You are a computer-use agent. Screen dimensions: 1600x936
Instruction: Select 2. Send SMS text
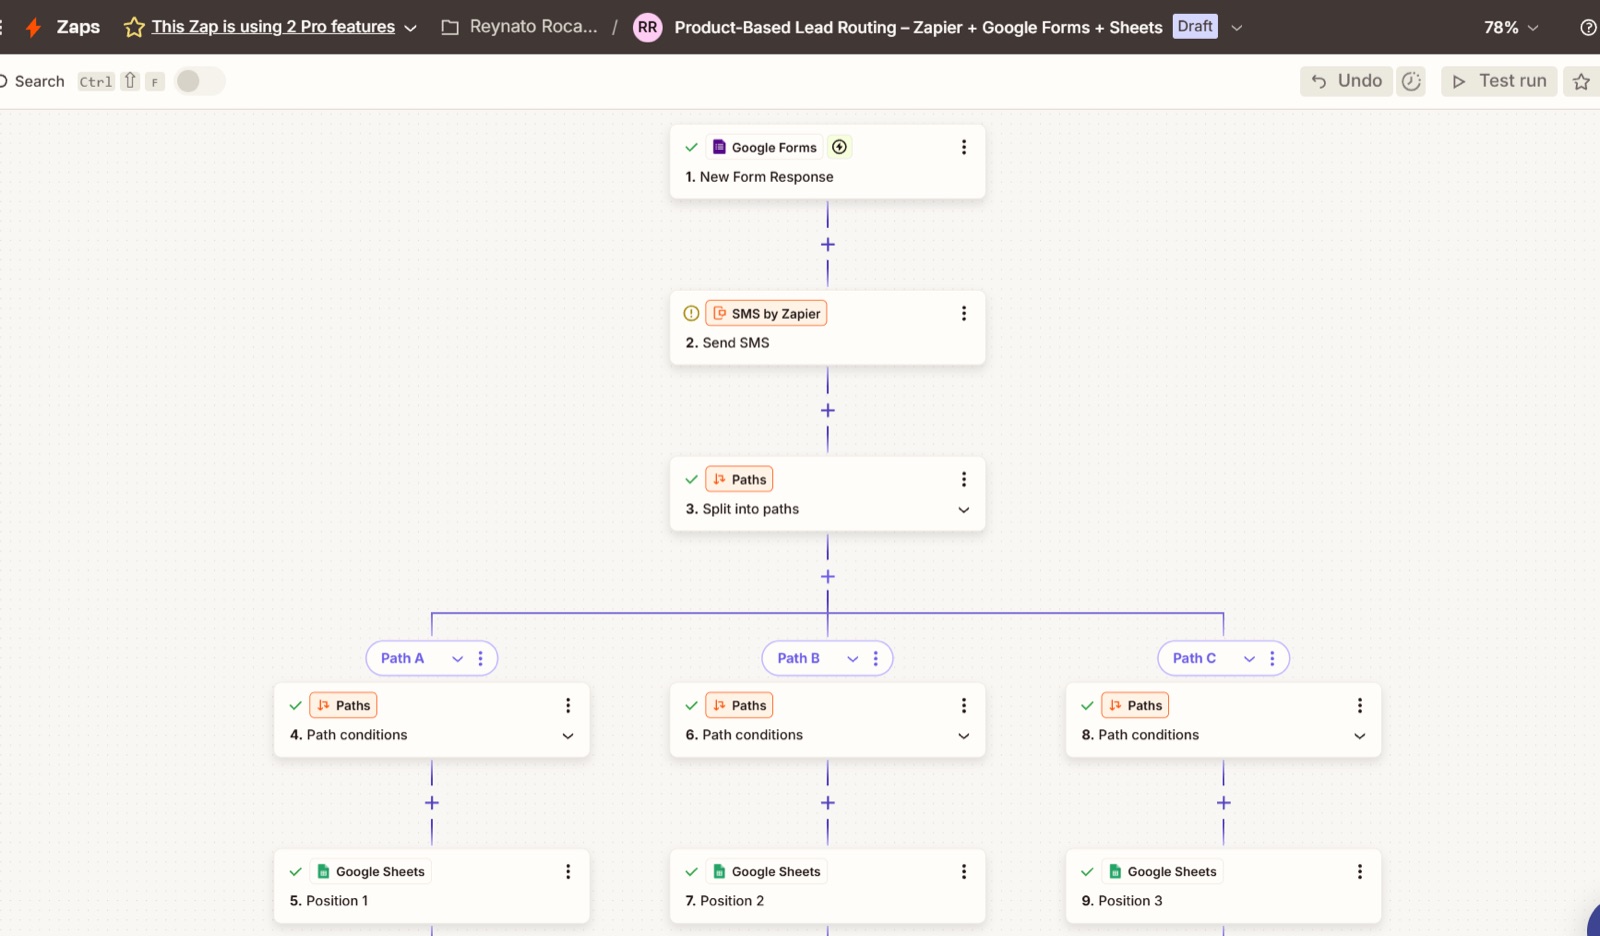pyautogui.click(x=727, y=343)
